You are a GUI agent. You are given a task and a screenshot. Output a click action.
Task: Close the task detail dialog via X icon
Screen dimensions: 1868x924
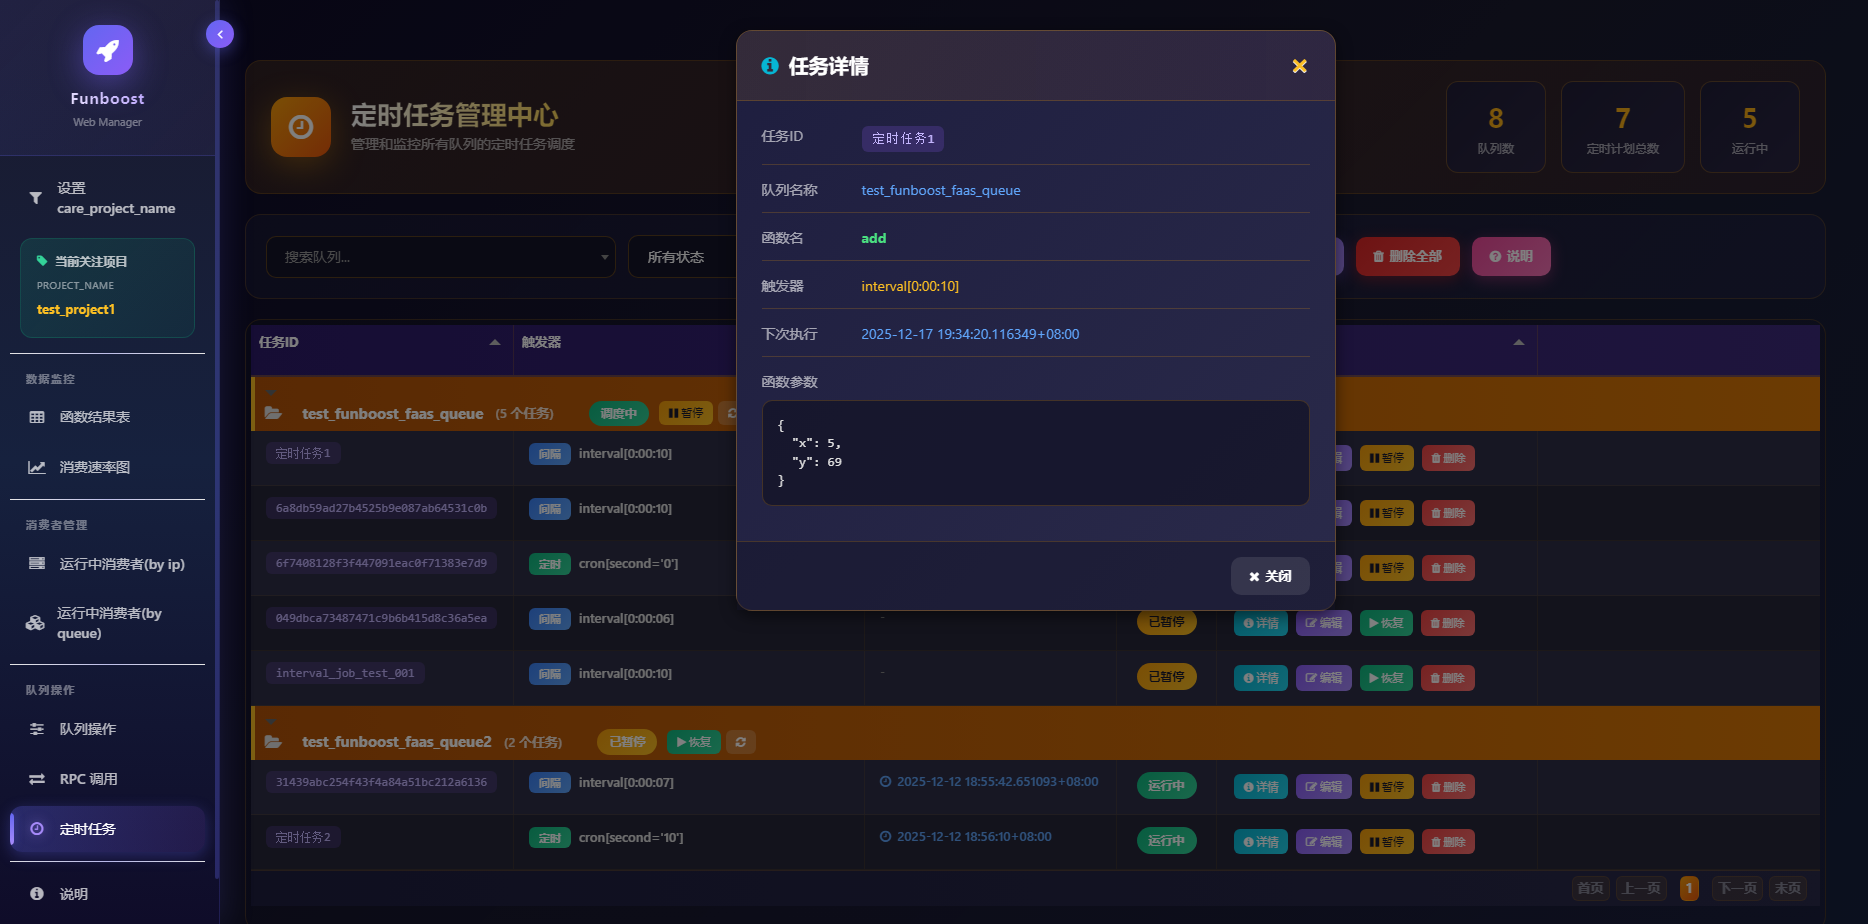coord(1299,66)
